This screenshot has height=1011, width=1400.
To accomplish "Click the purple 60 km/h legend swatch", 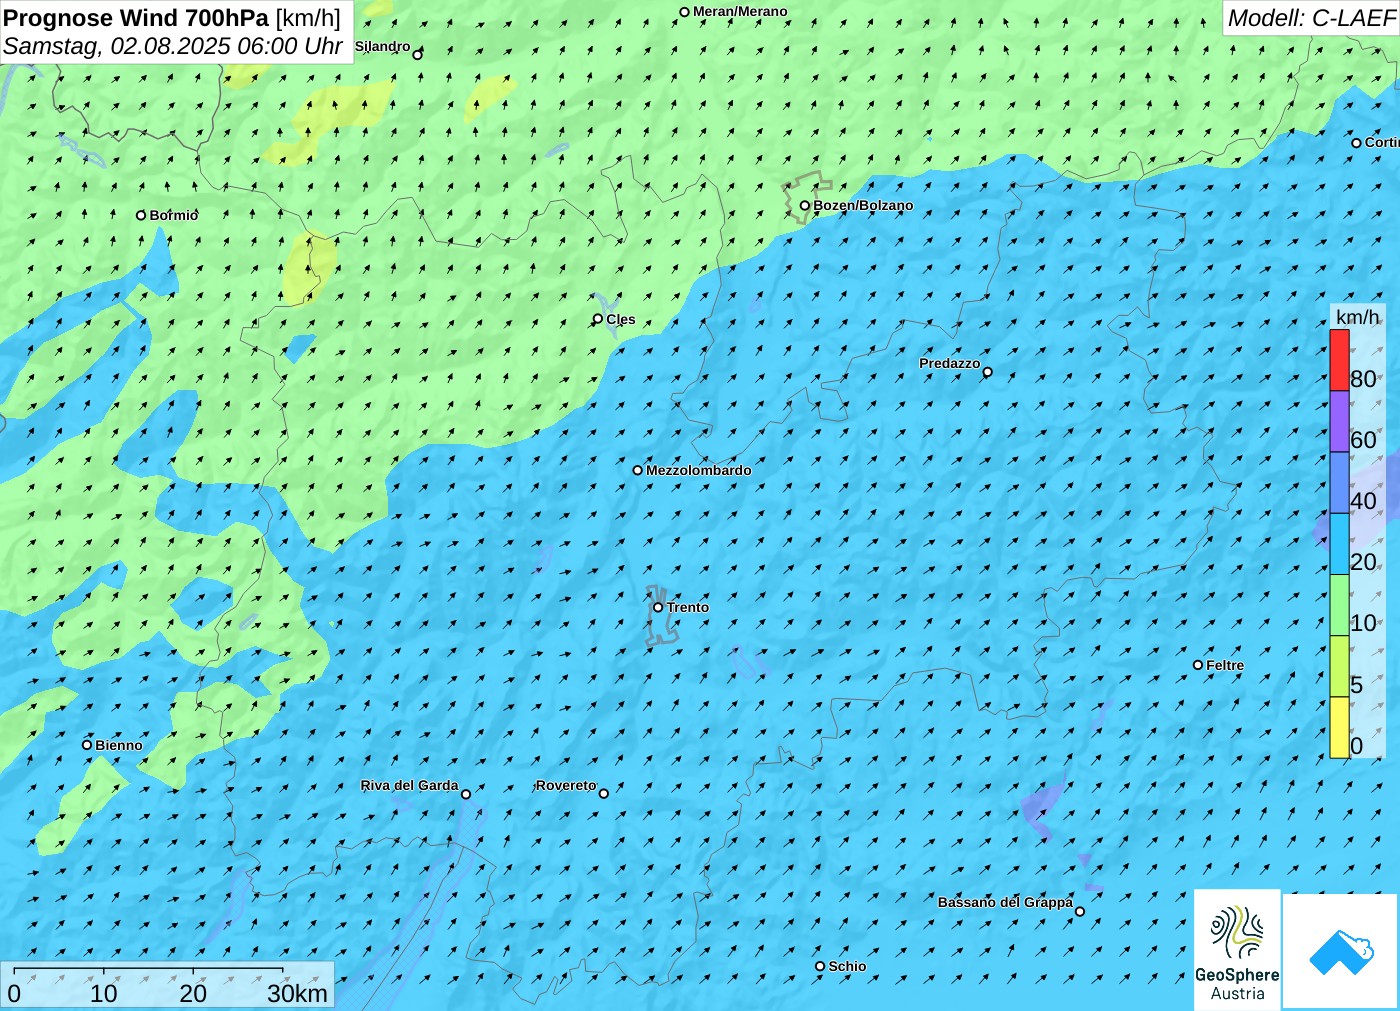I will click(1339, 421).
